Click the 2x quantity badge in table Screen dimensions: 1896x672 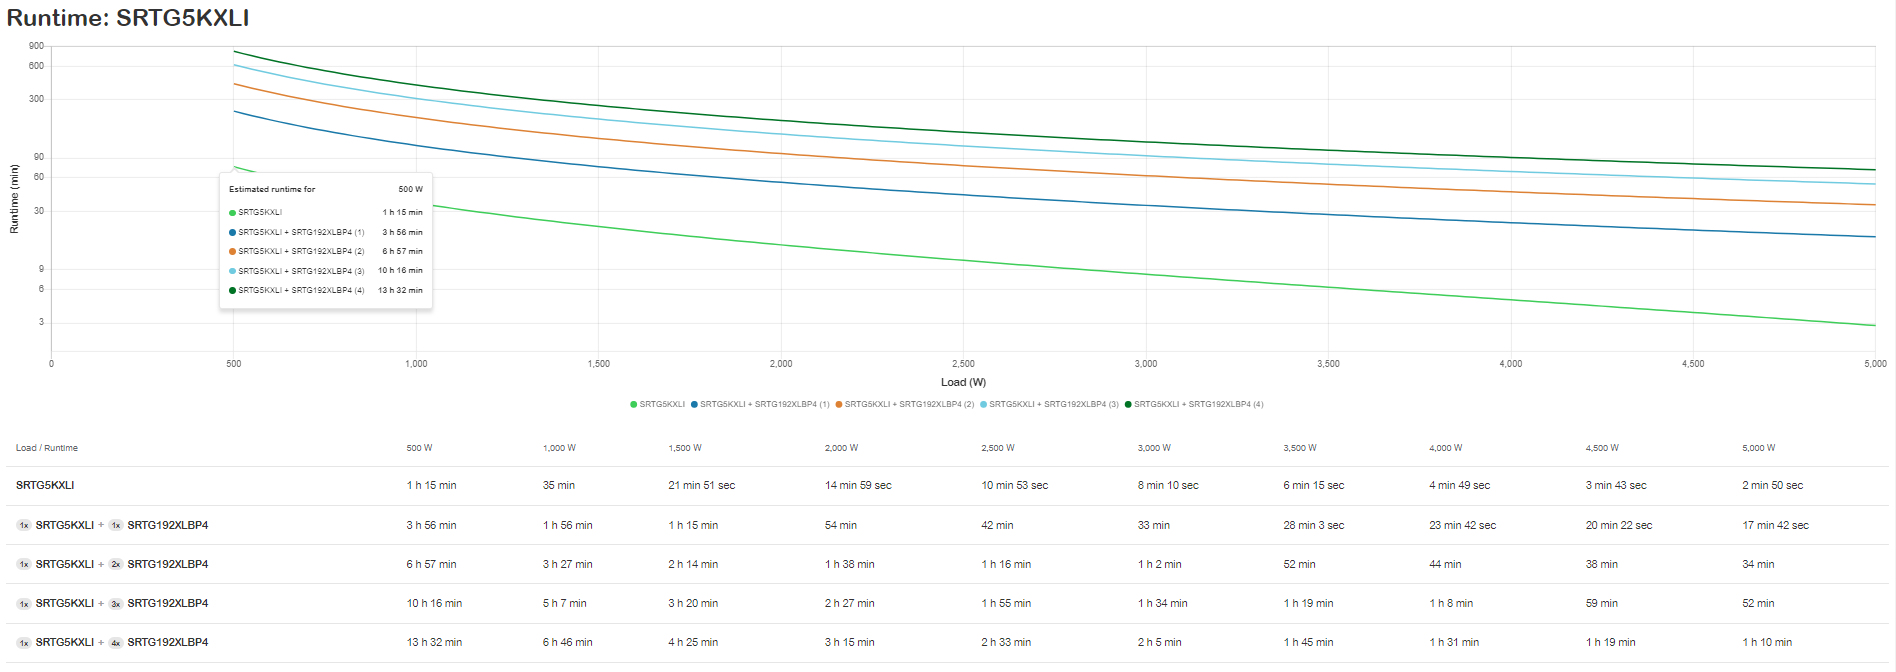(x=116, y=565)
